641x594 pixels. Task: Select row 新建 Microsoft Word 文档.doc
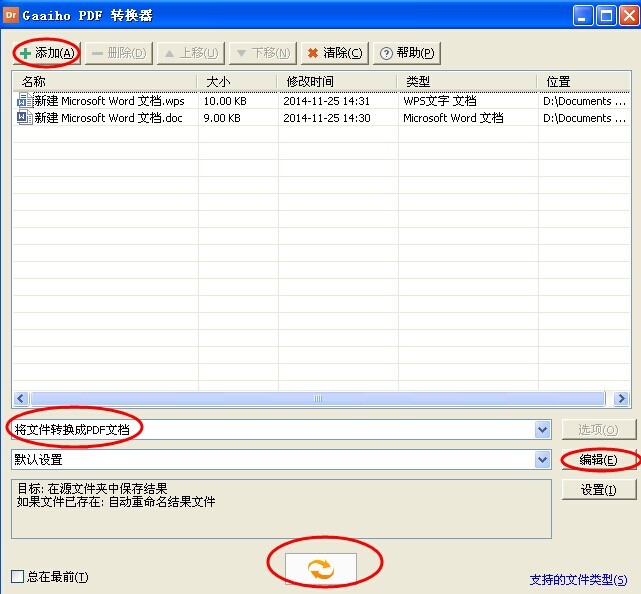(321, 118)
